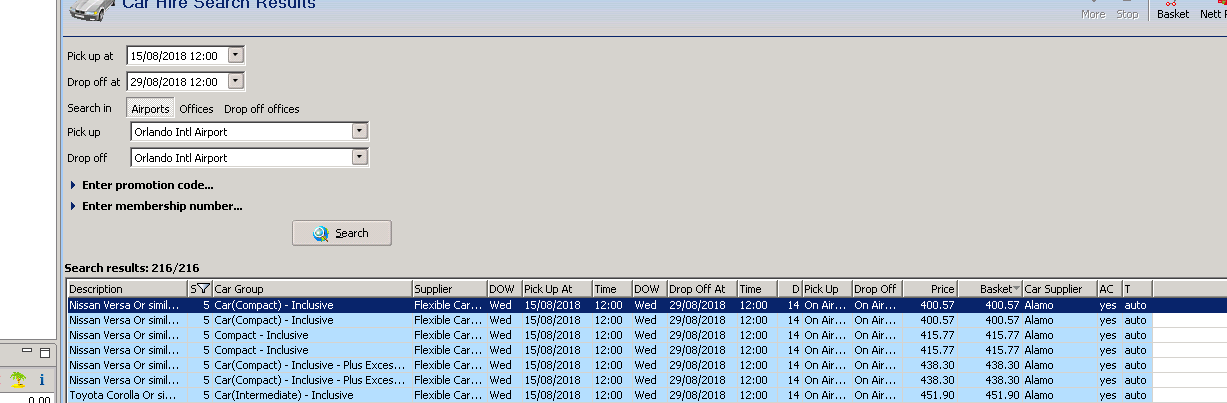Switch search to Offices
The image size is (1227, 403).
tap(196, 108)
